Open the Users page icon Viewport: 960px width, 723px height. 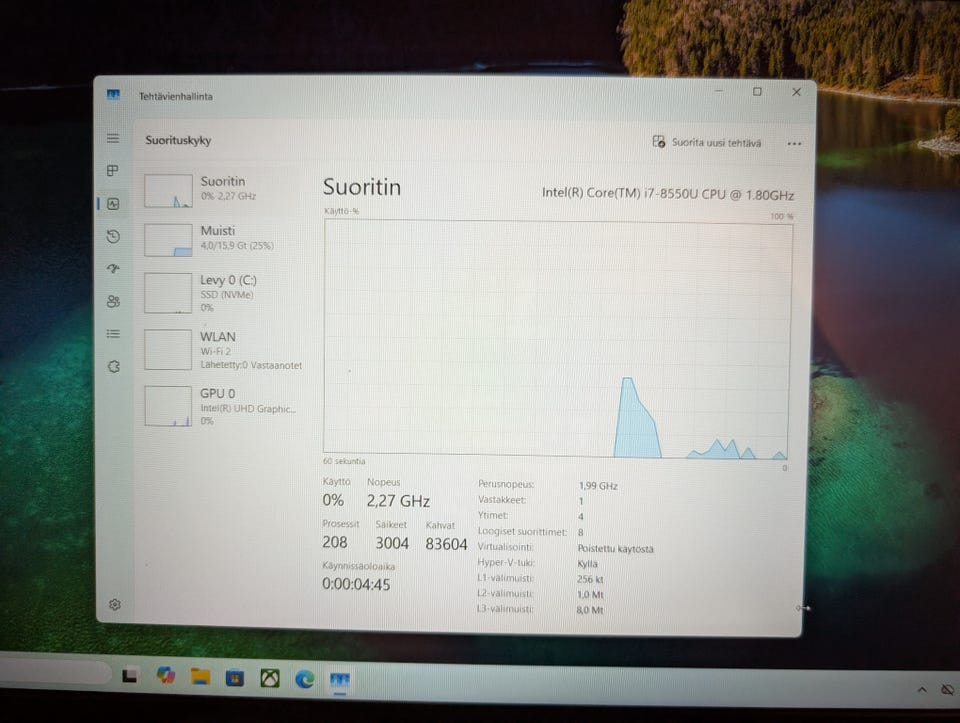point(113,301)
